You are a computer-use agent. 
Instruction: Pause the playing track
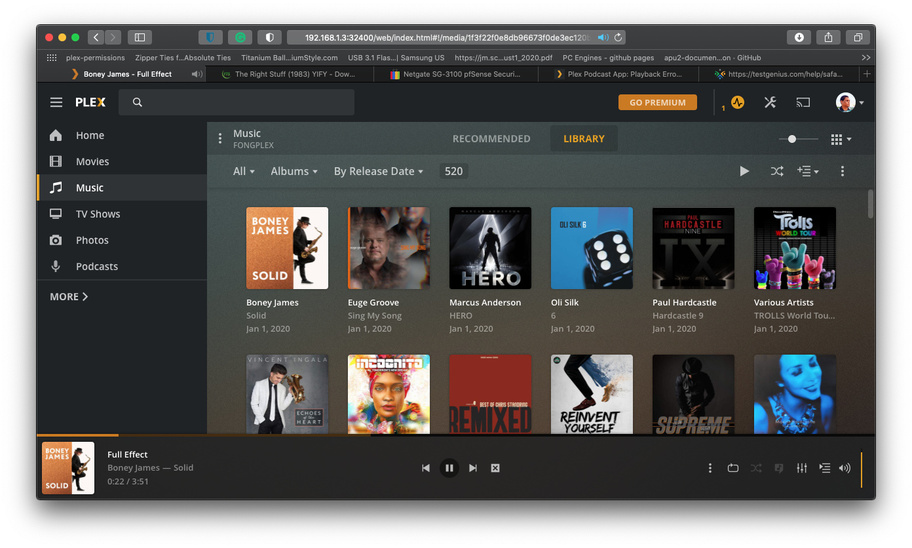point(449,468)
